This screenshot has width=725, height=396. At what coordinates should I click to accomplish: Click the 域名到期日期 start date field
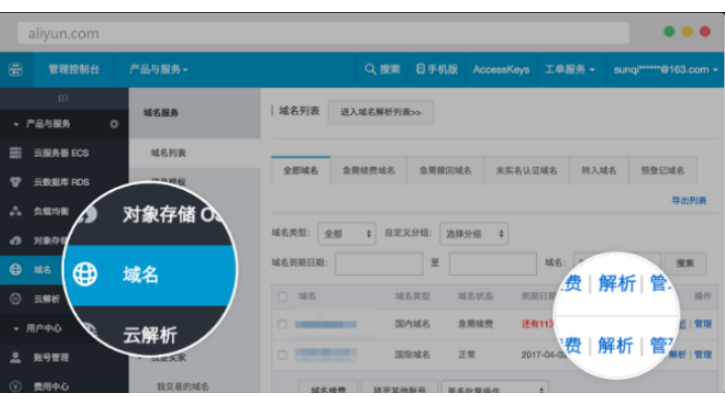tap(379, 263)
